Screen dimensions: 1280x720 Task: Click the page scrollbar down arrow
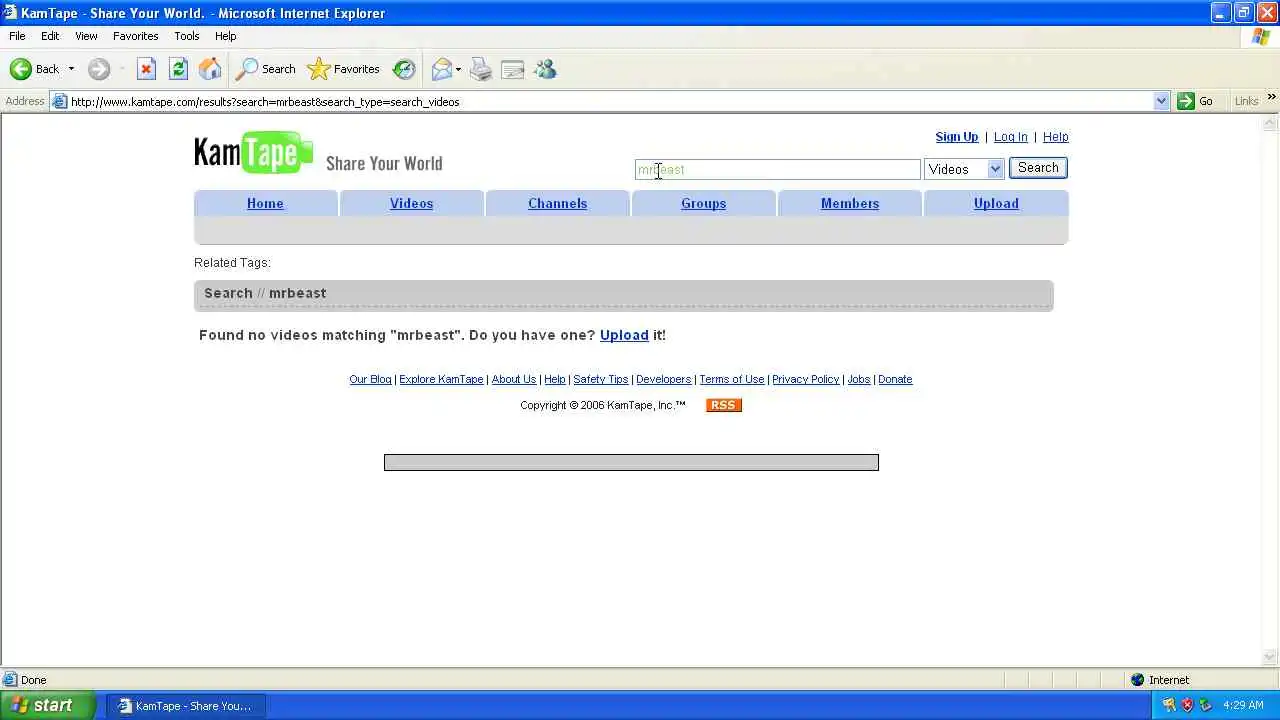coord(1270,657)
